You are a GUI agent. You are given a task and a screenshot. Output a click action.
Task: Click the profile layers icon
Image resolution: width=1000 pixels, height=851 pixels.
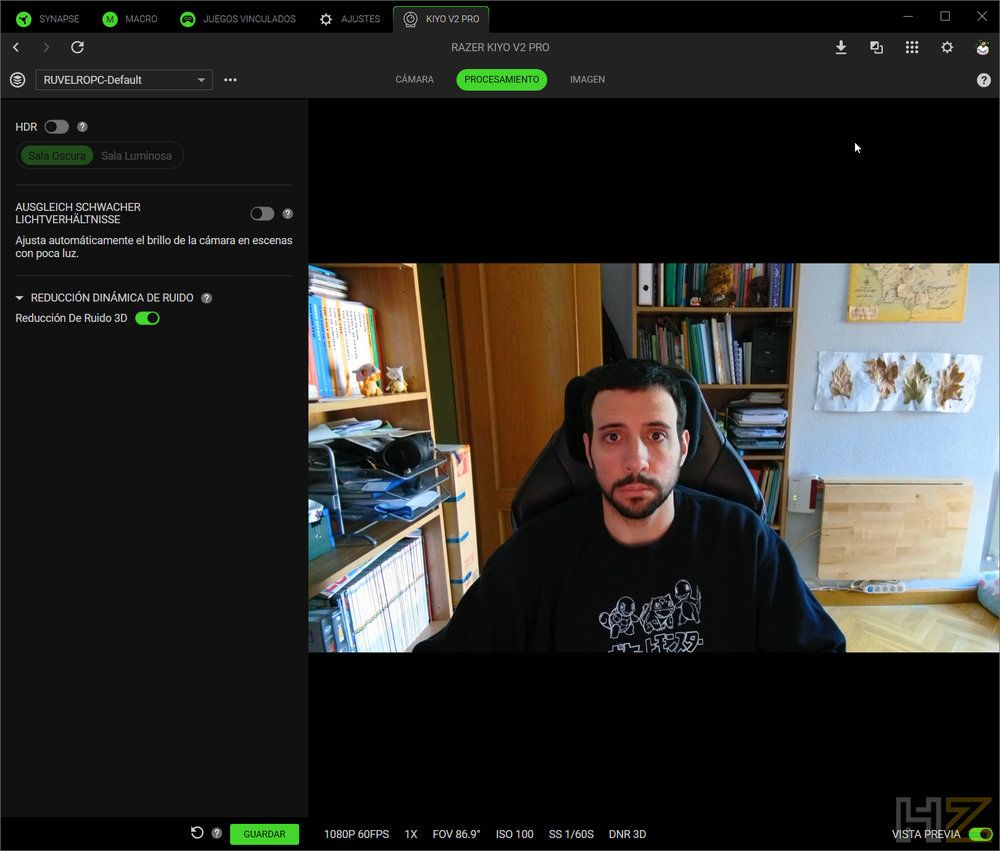18,80
